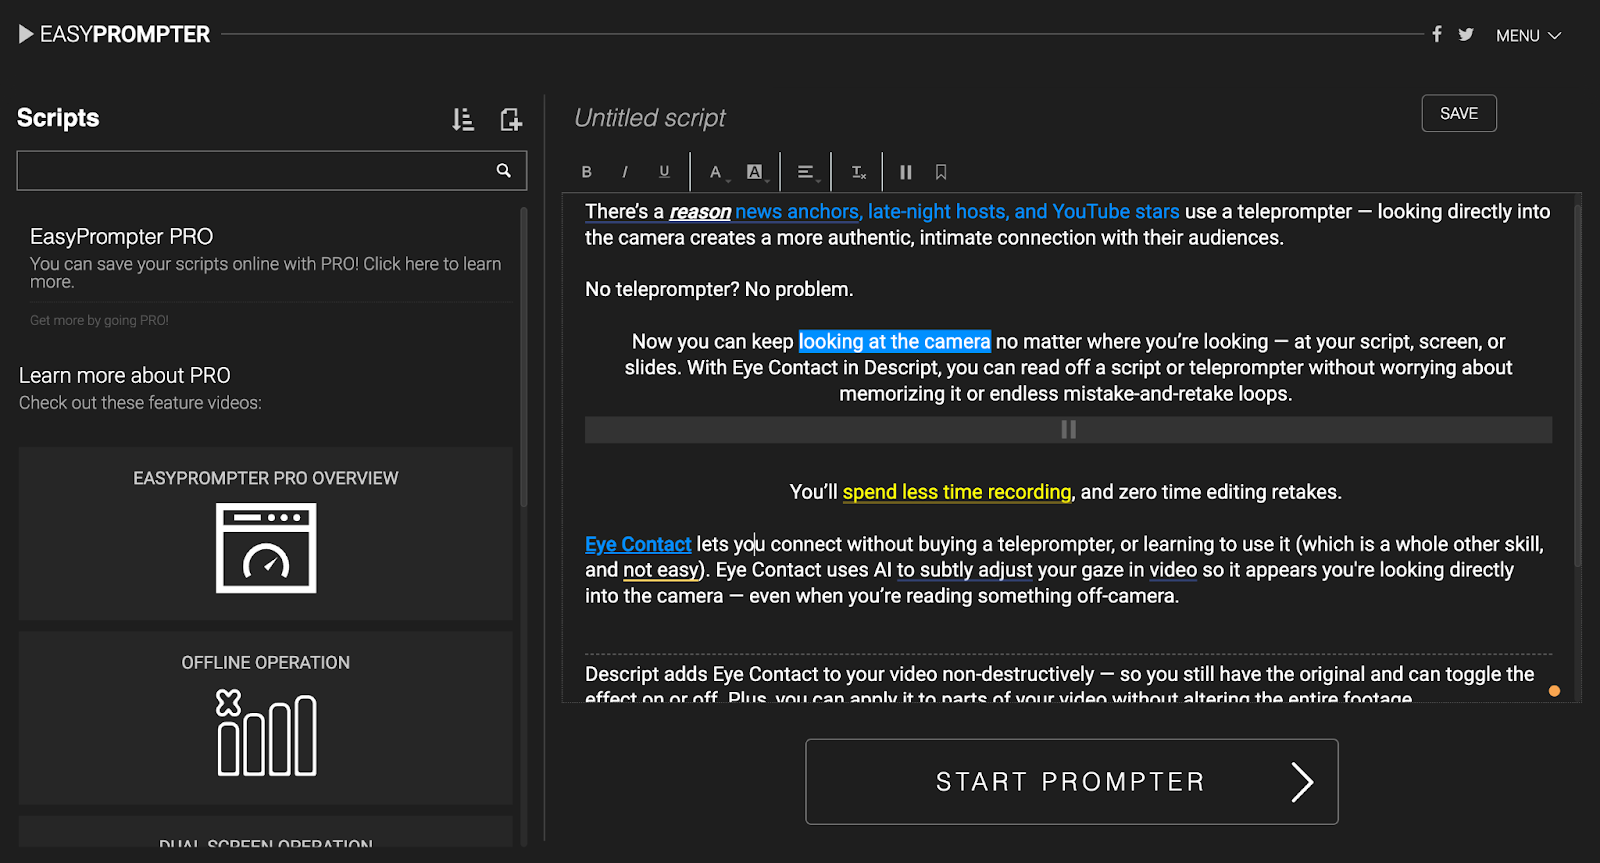Open the Facebook page icon
Image resolution: width=1600 pixels, height=863 pixels.
pyautogui.click(x=1436, y=34)
